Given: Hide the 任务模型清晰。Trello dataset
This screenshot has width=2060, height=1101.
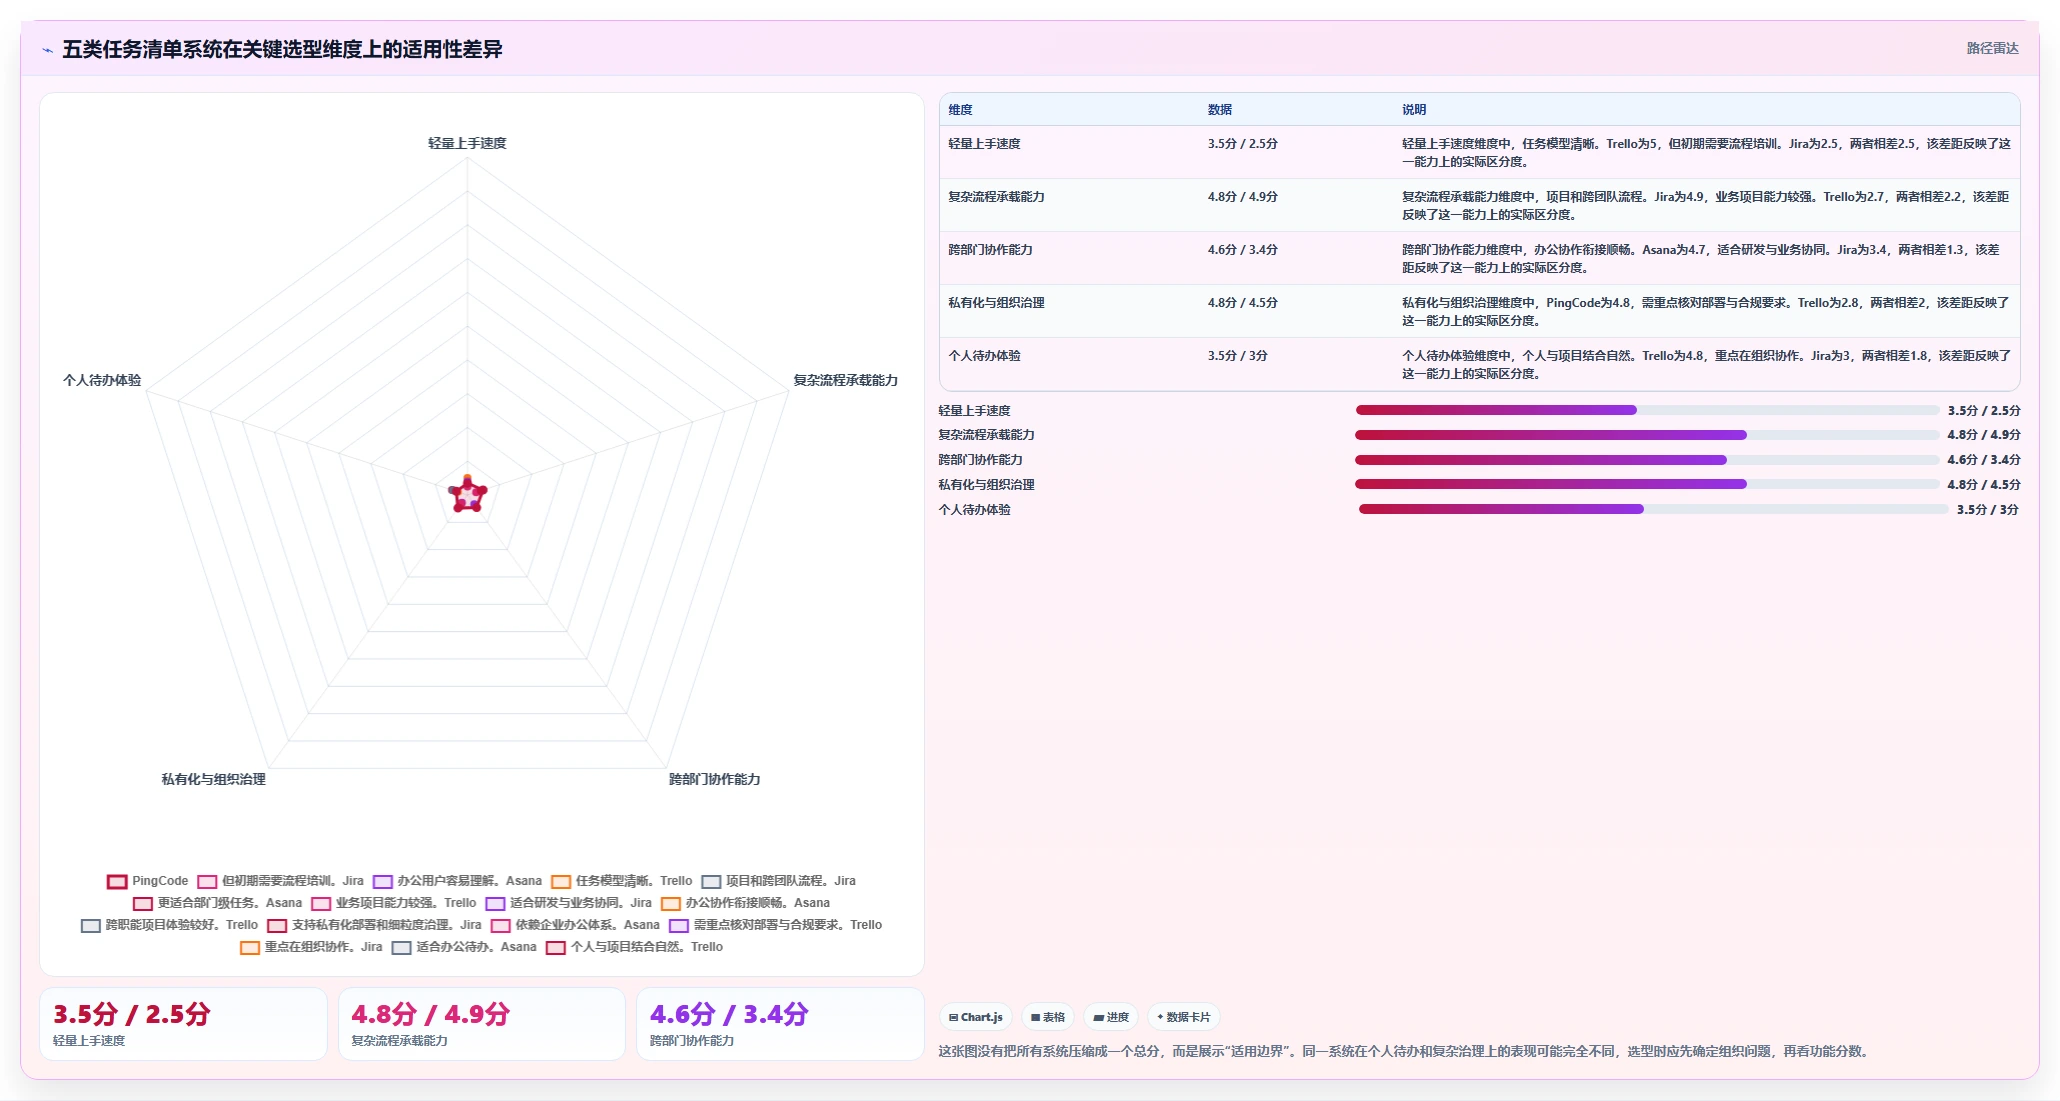Looking at the screenshot, I should pyautogui.click(x=621, y=881).
